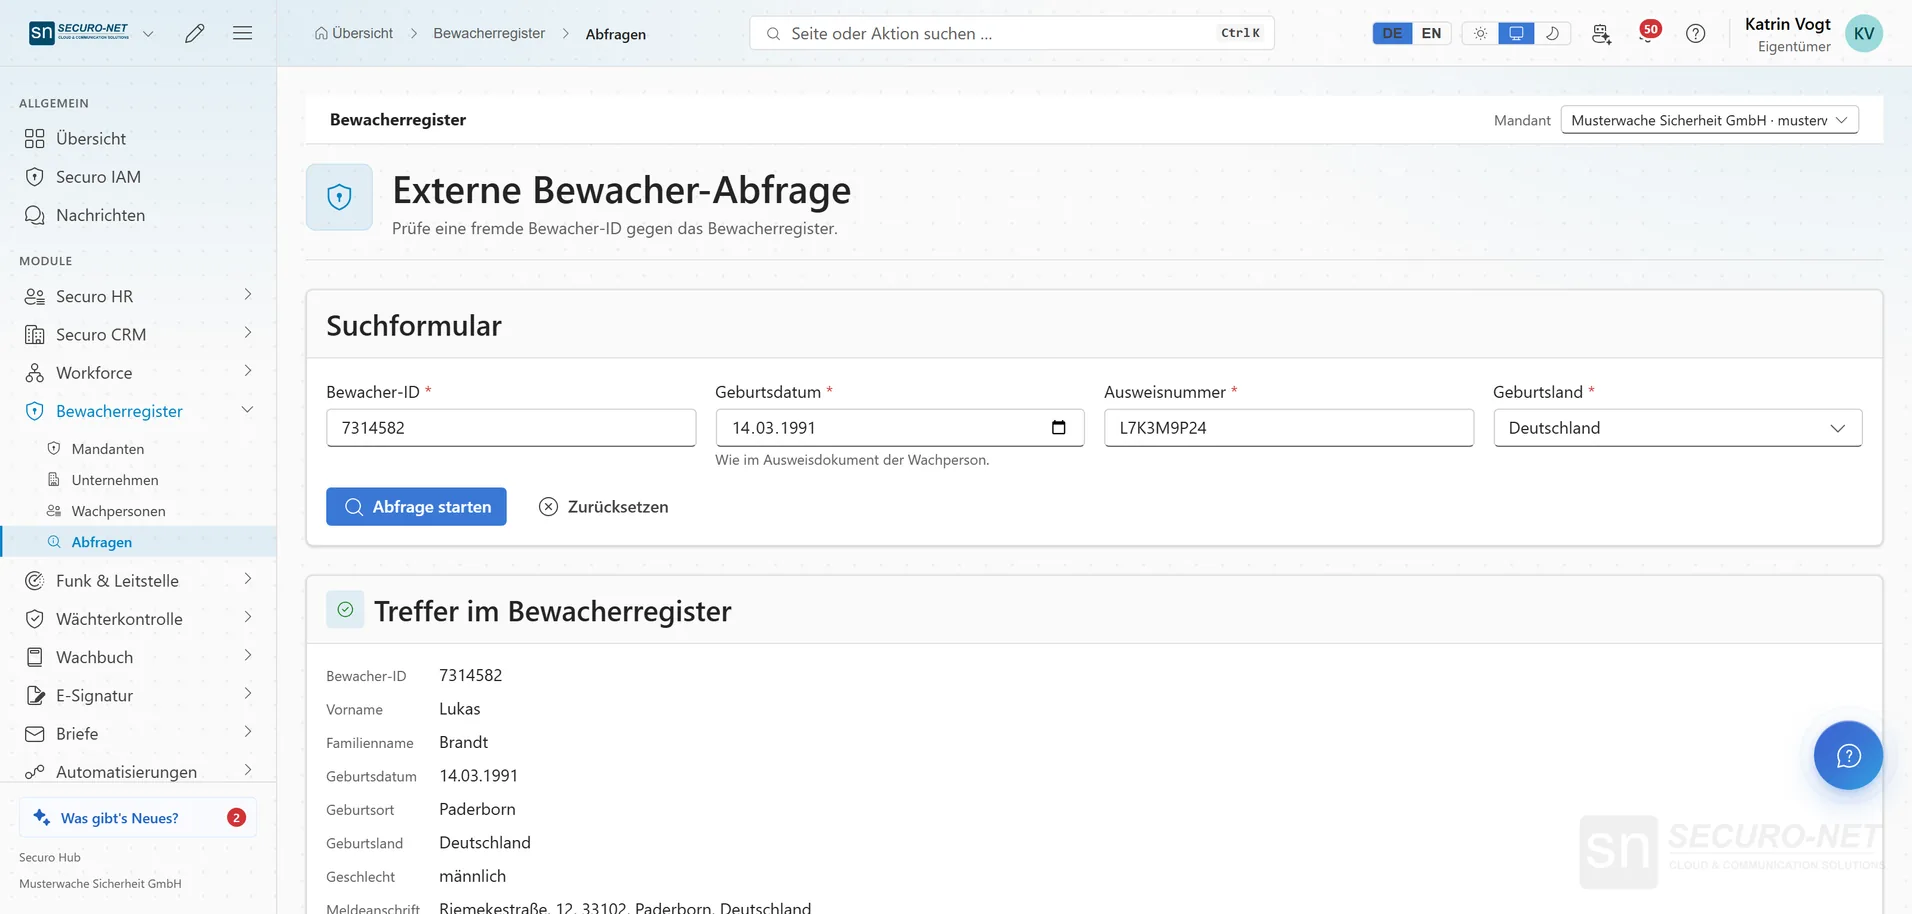The image size is (1912, 914).
Task: Switch language to DE
Action: tap(1392, 33)
